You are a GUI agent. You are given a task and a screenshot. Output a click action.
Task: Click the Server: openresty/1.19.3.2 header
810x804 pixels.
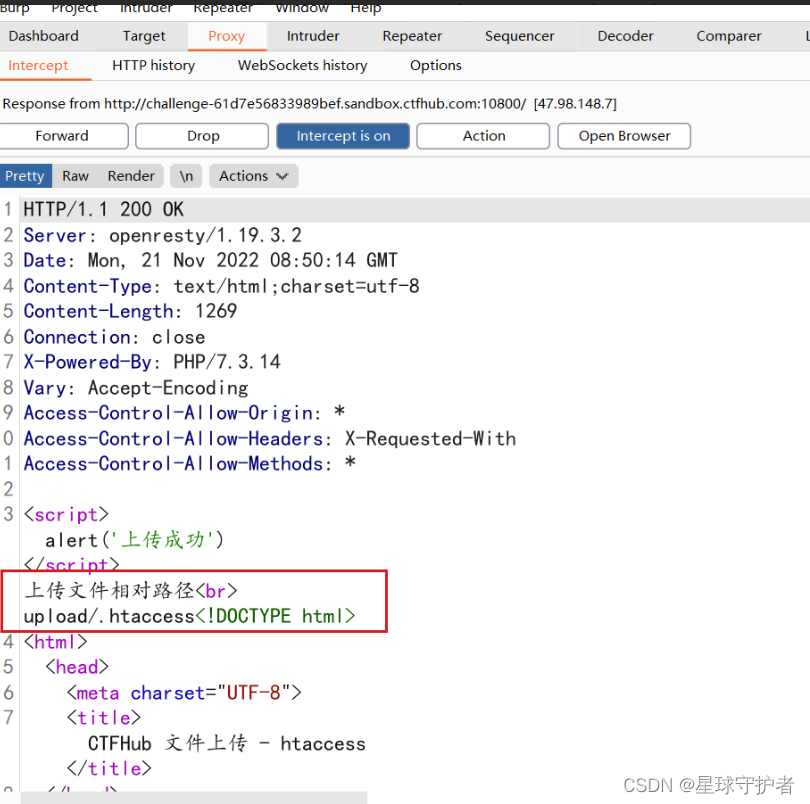163,236
